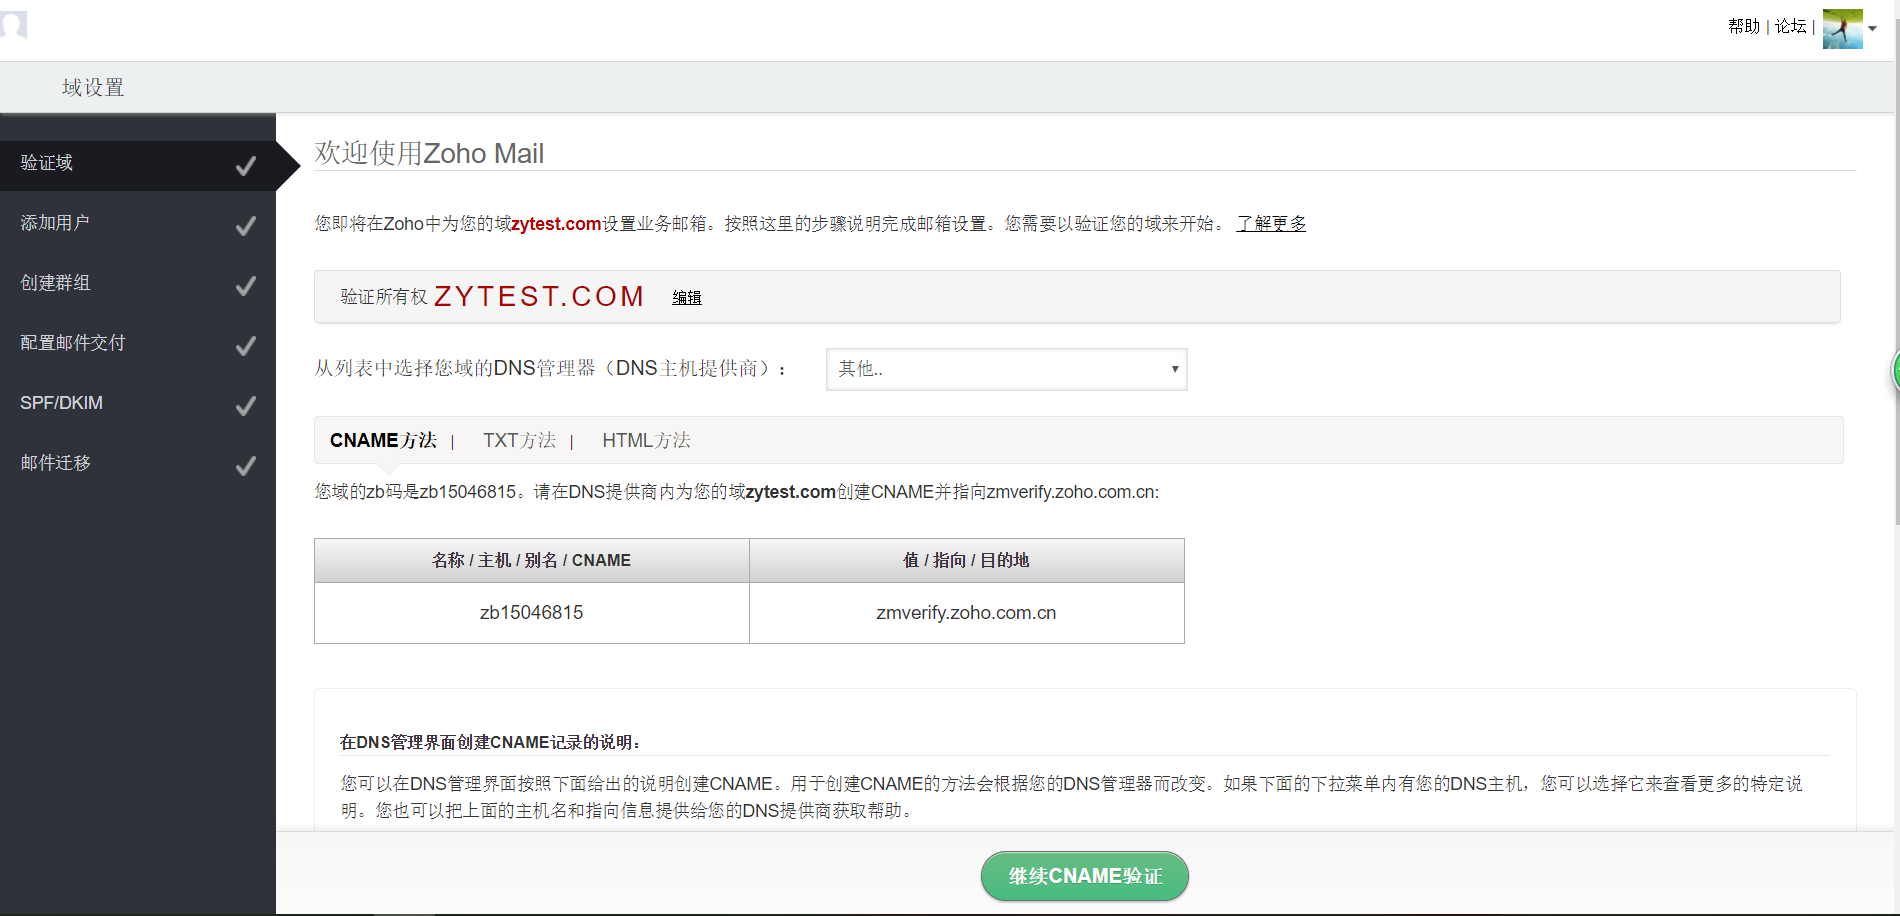
Task: Switch to the CNAME方法 tab
Action: pos(383,441)
